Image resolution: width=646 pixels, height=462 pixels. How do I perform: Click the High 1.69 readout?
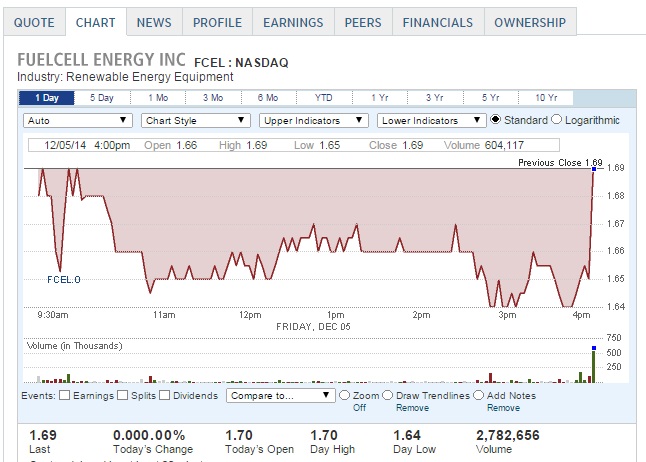point(243,145)
